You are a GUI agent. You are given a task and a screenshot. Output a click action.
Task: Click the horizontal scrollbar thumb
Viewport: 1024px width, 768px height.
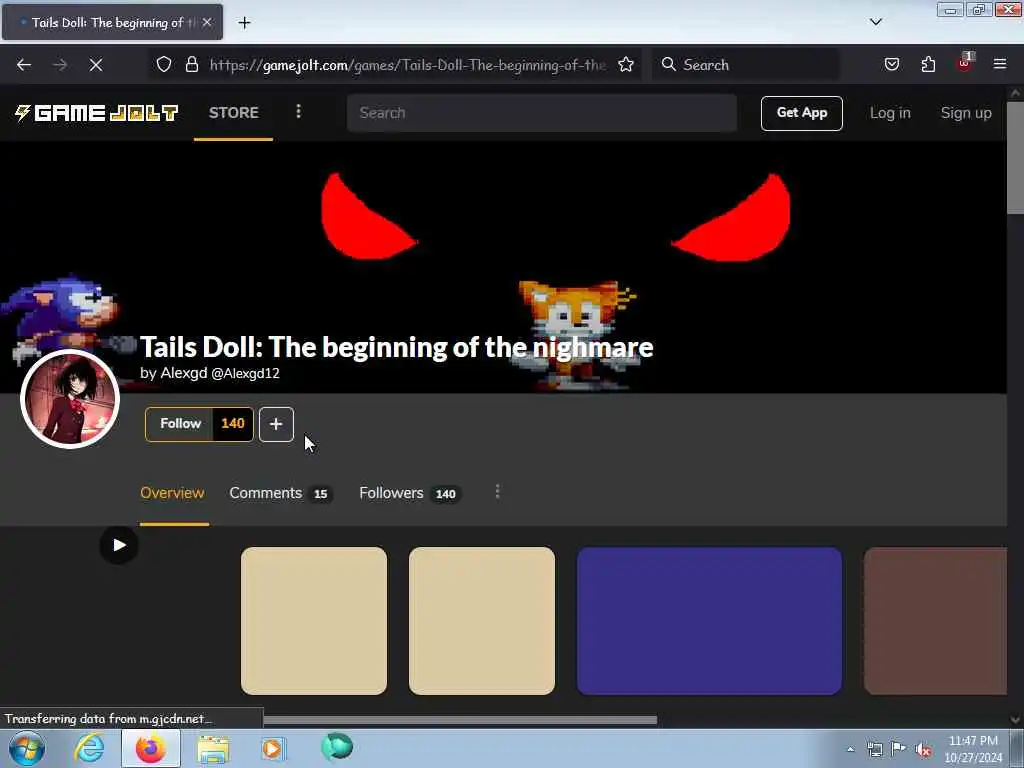click(460, 720)
